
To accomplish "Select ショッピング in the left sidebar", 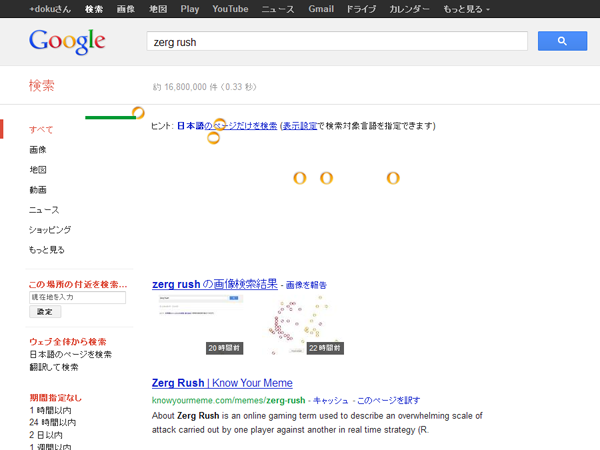I will click(50, 230).
